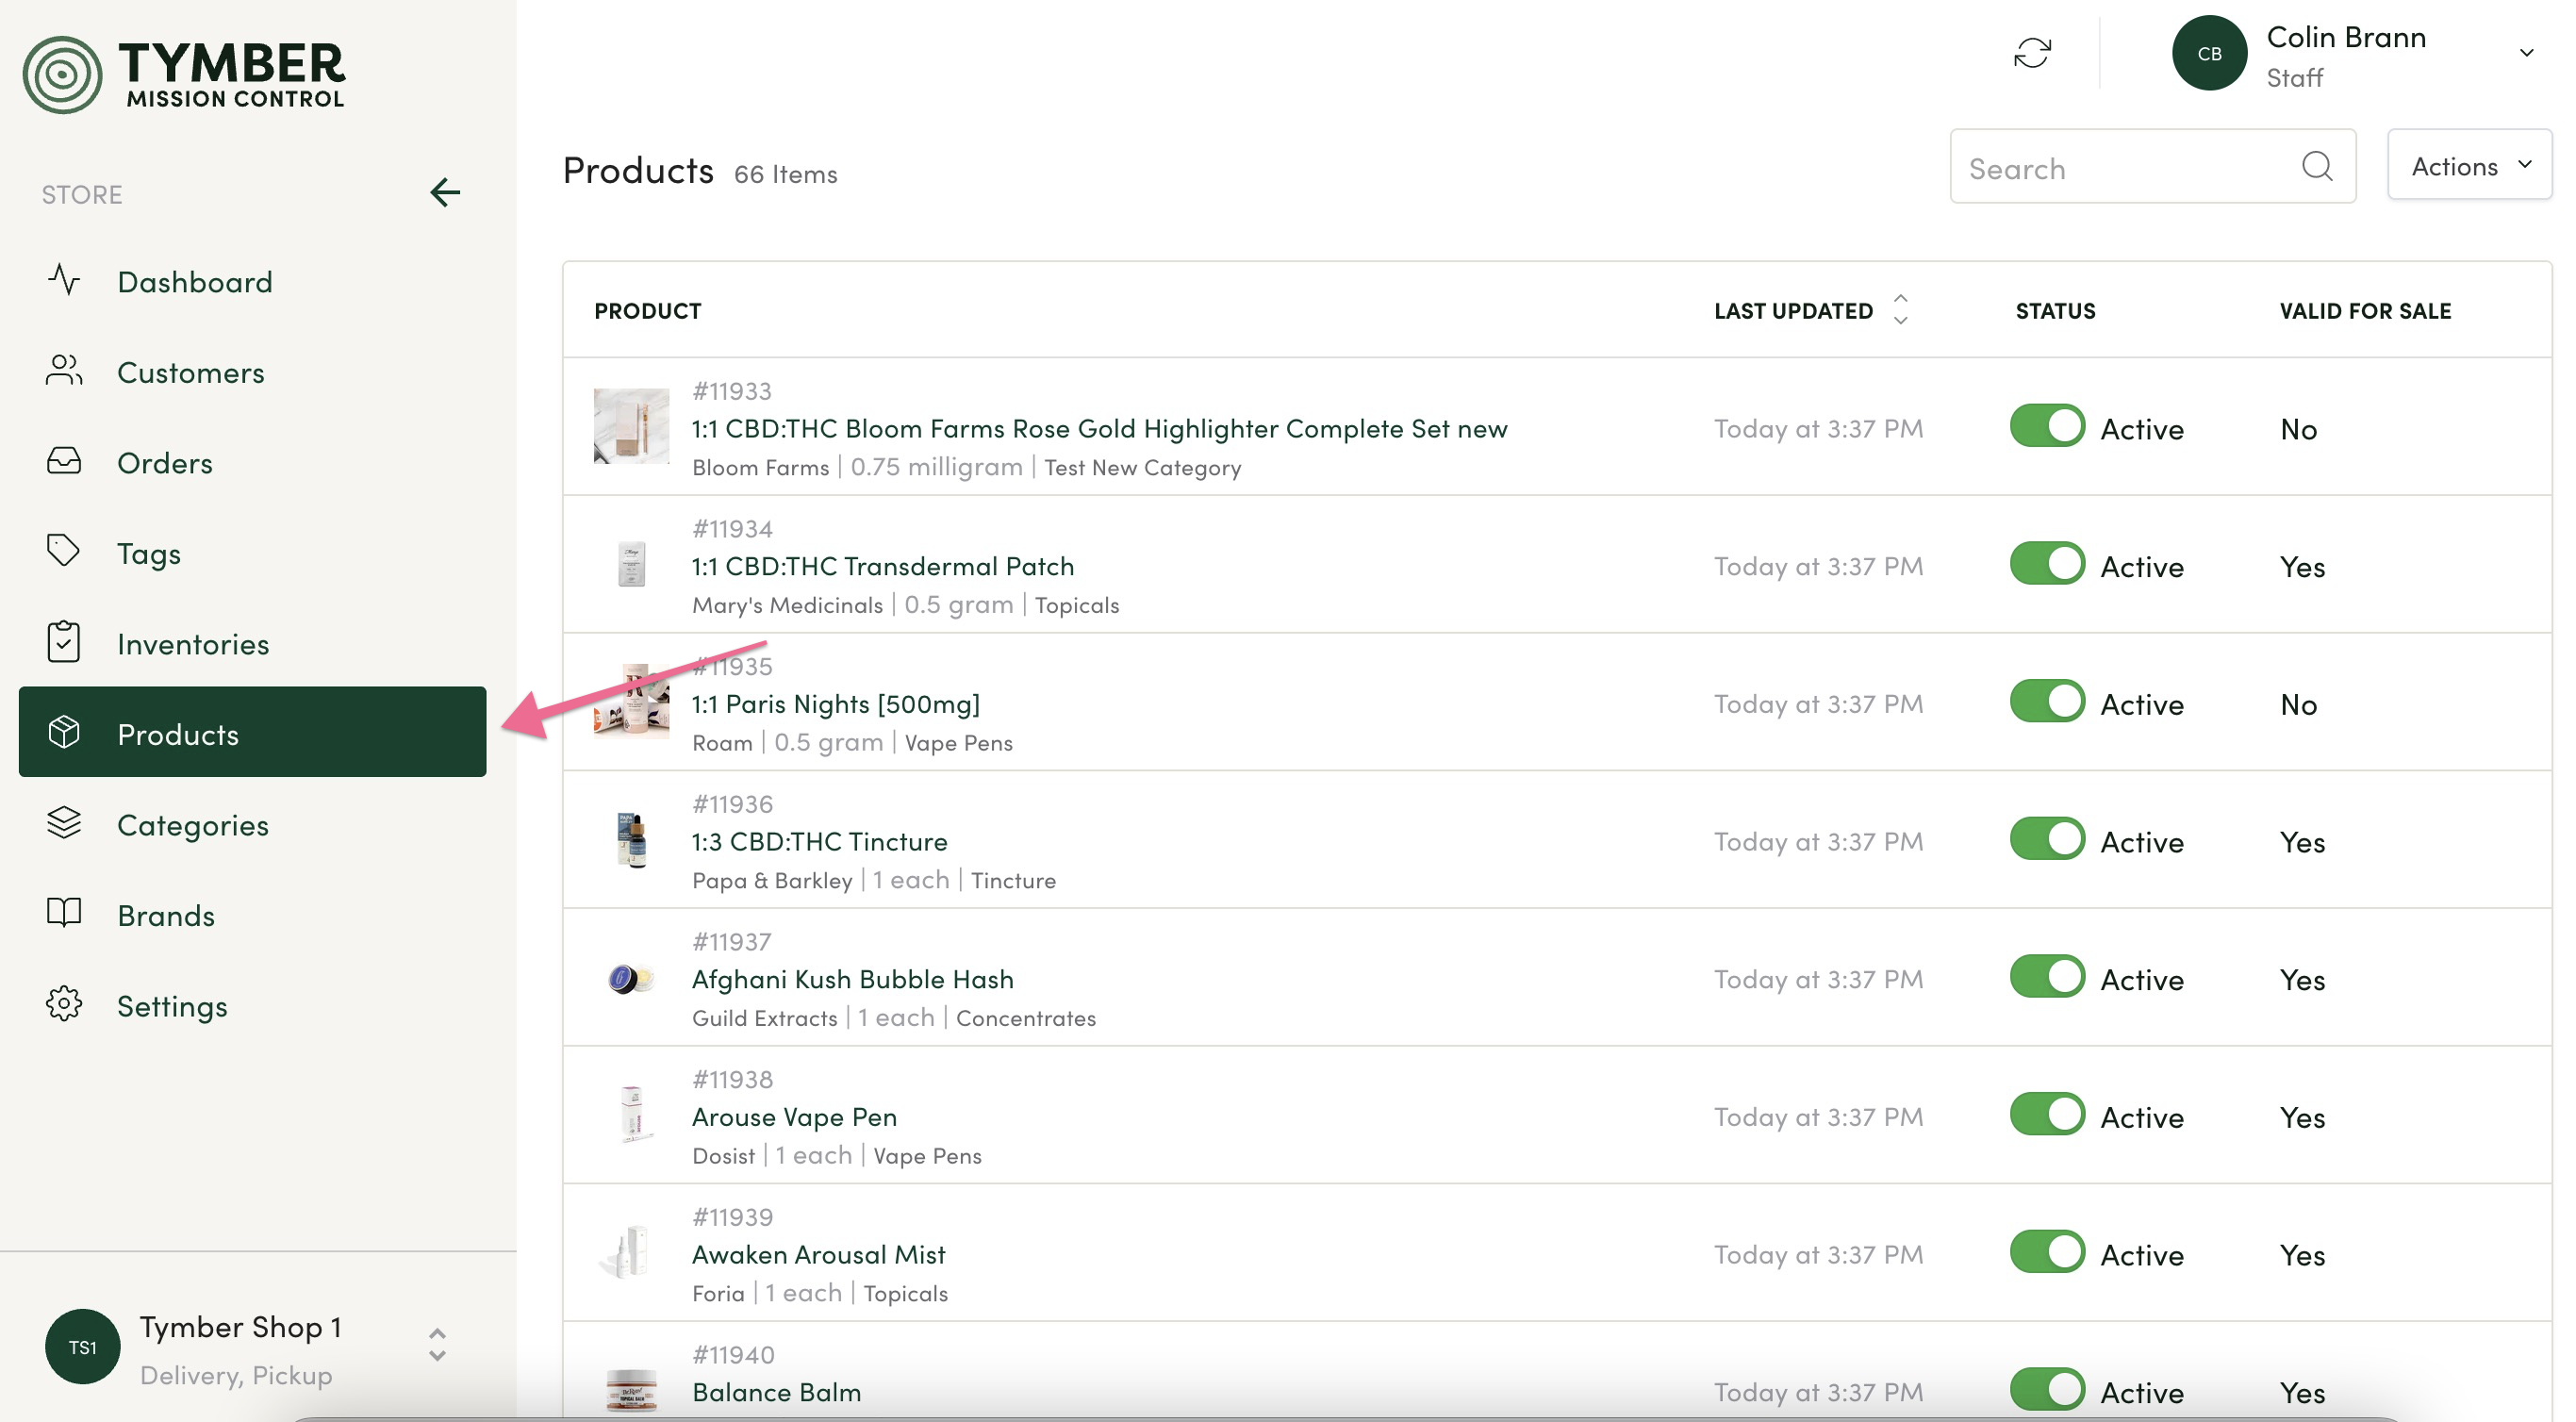
Task: Toggle Active status for Afghani Kush Bubble Hash
Action: [2047, 977]
